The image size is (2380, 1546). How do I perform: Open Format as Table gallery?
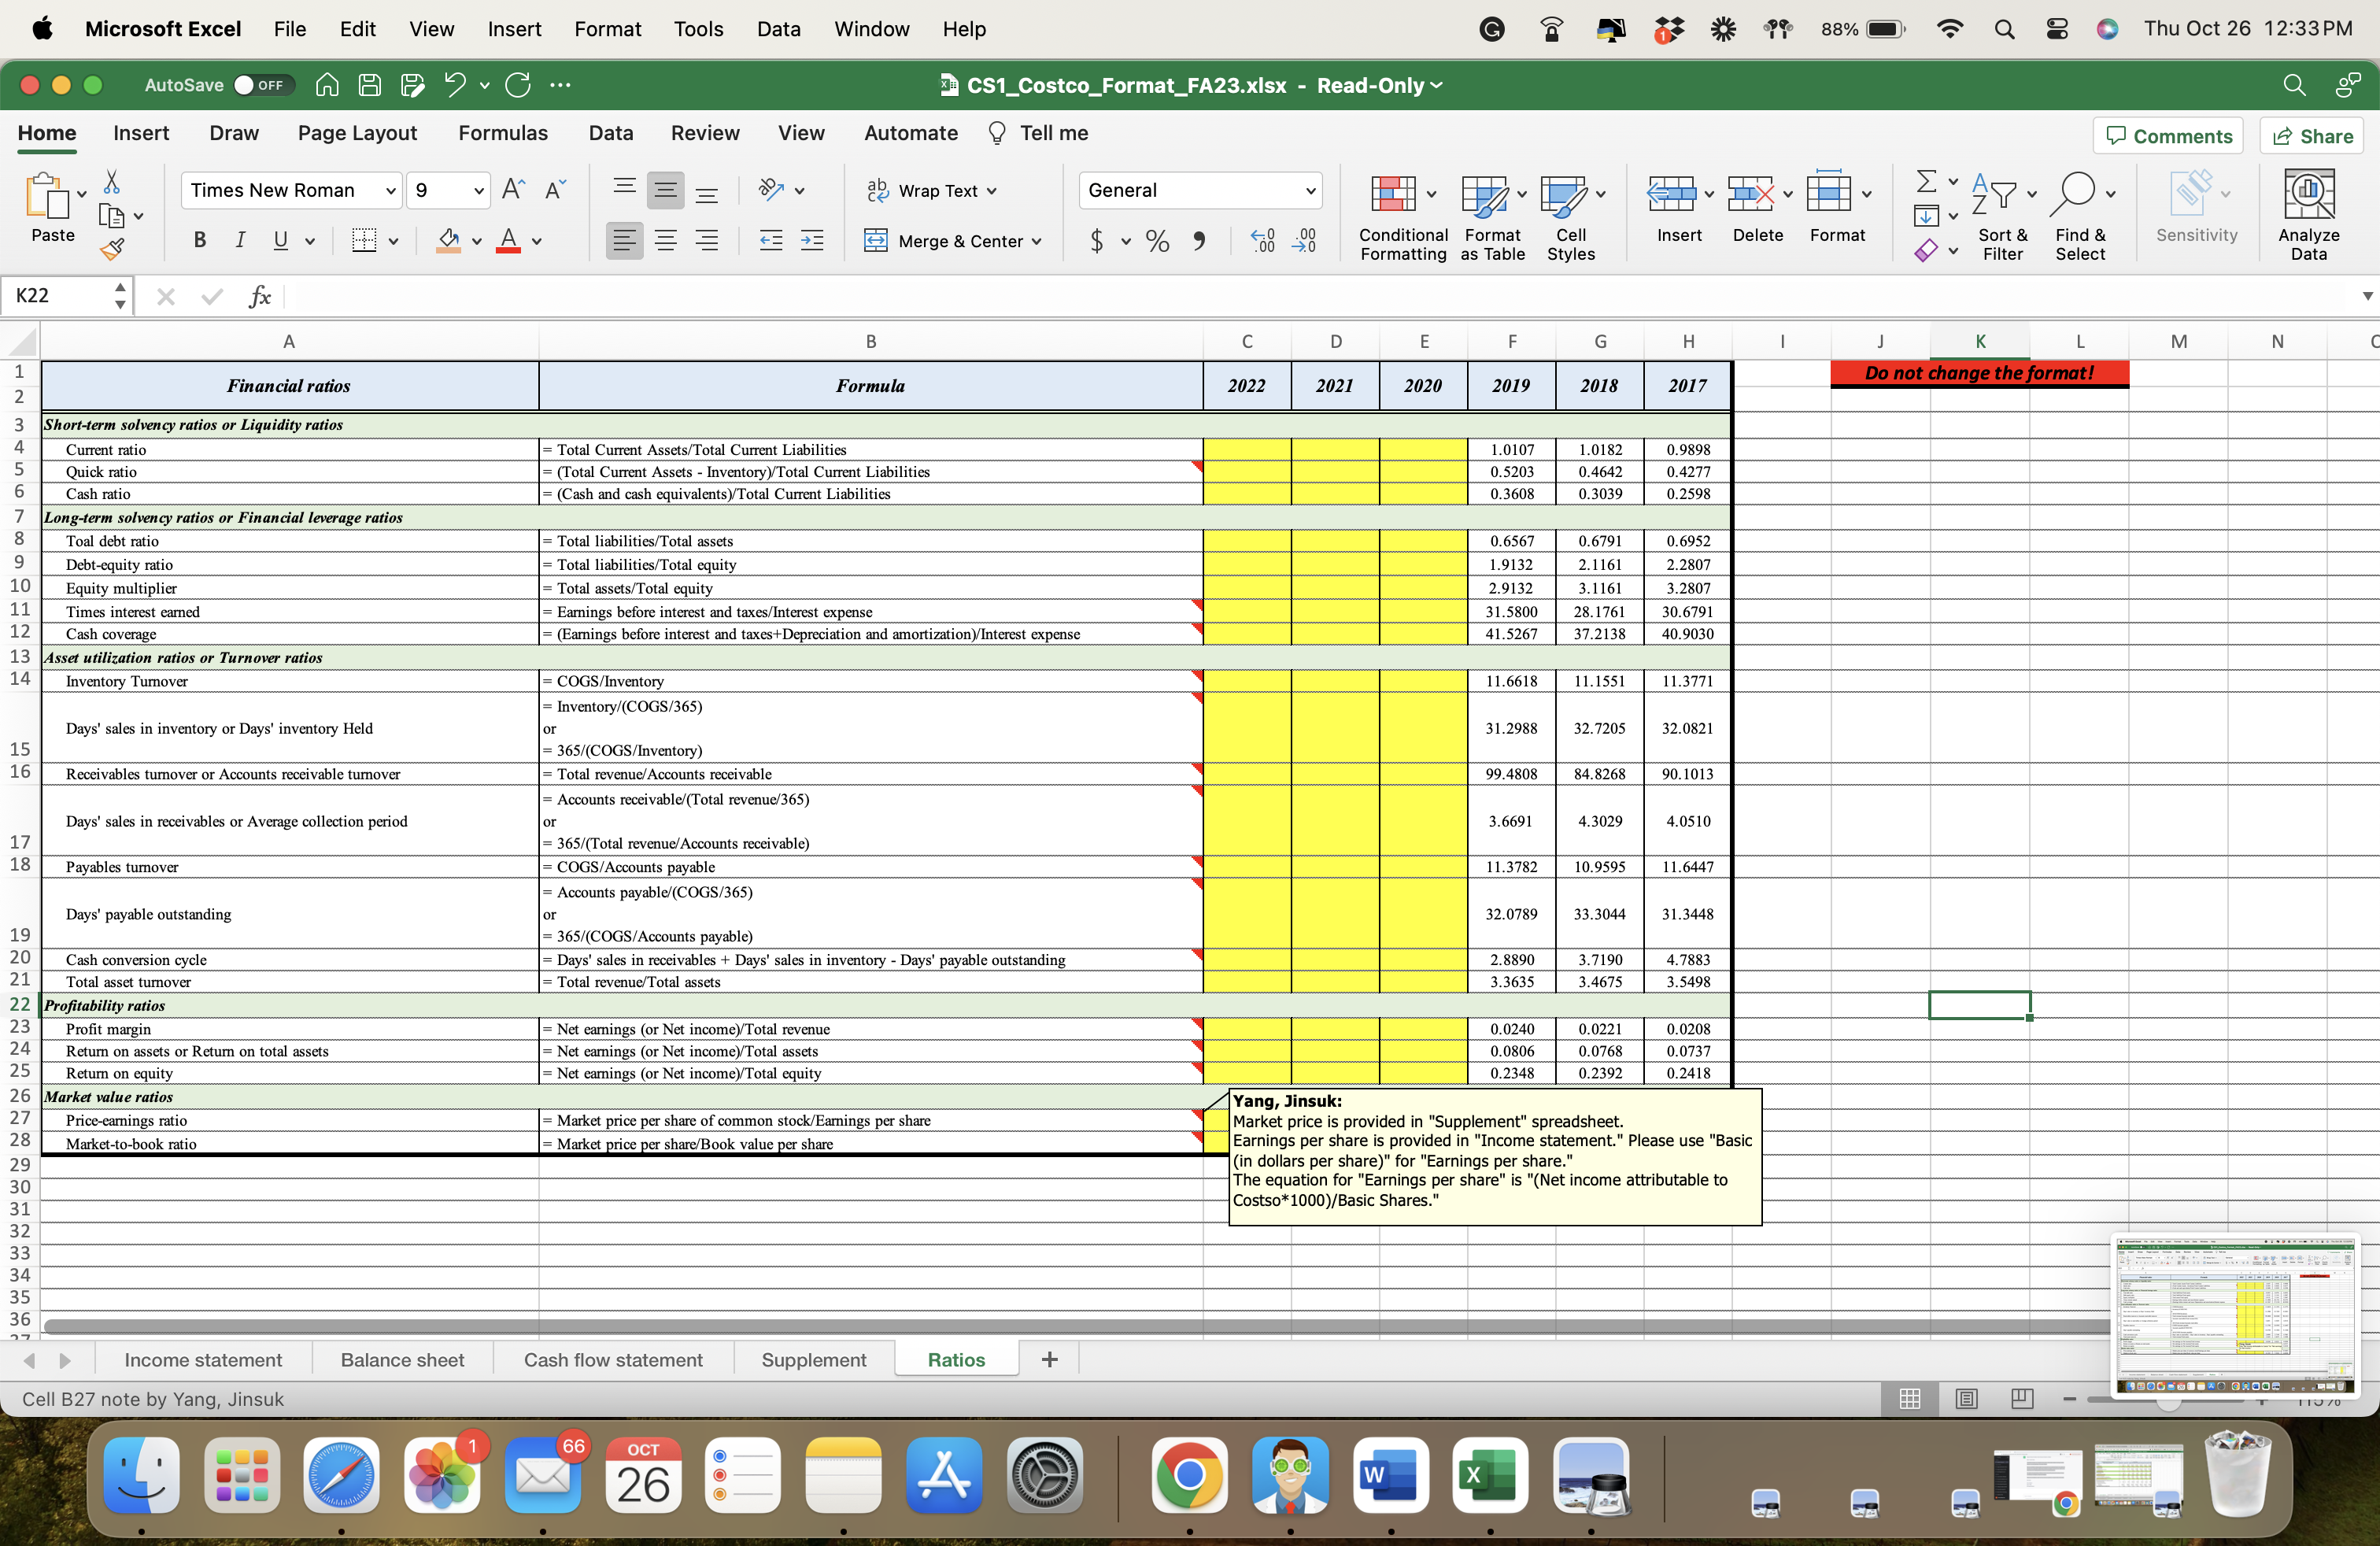tap(1493, 216)
